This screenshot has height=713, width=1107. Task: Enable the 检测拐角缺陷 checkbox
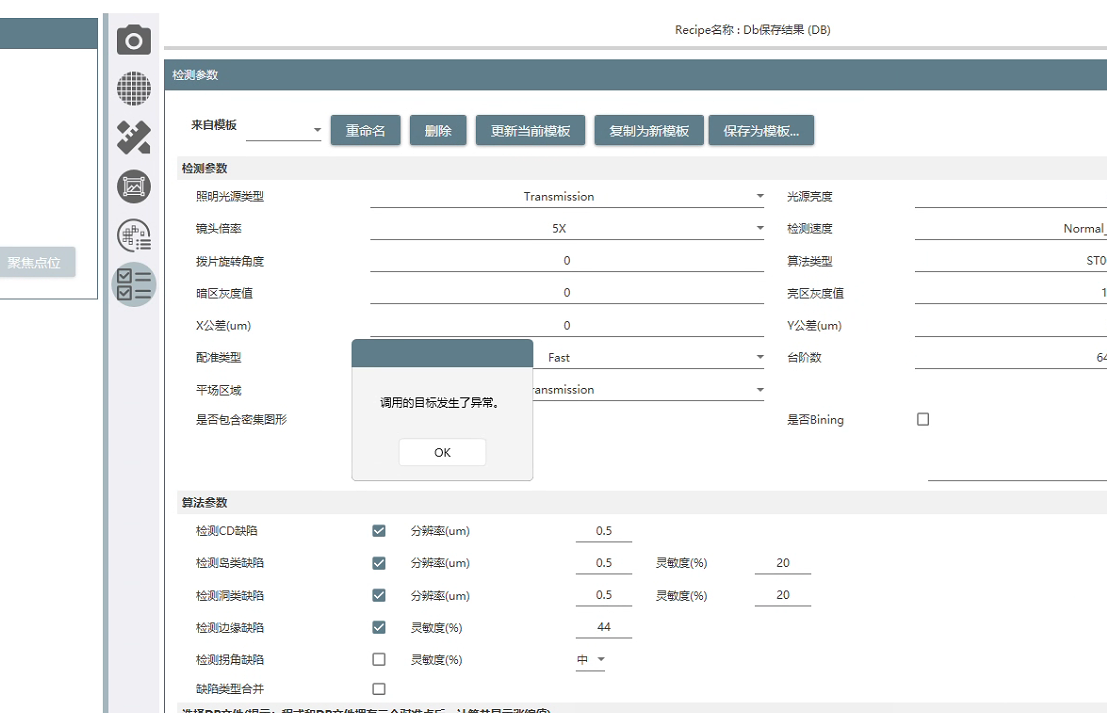pyautogui.click(x=379, y=659)
